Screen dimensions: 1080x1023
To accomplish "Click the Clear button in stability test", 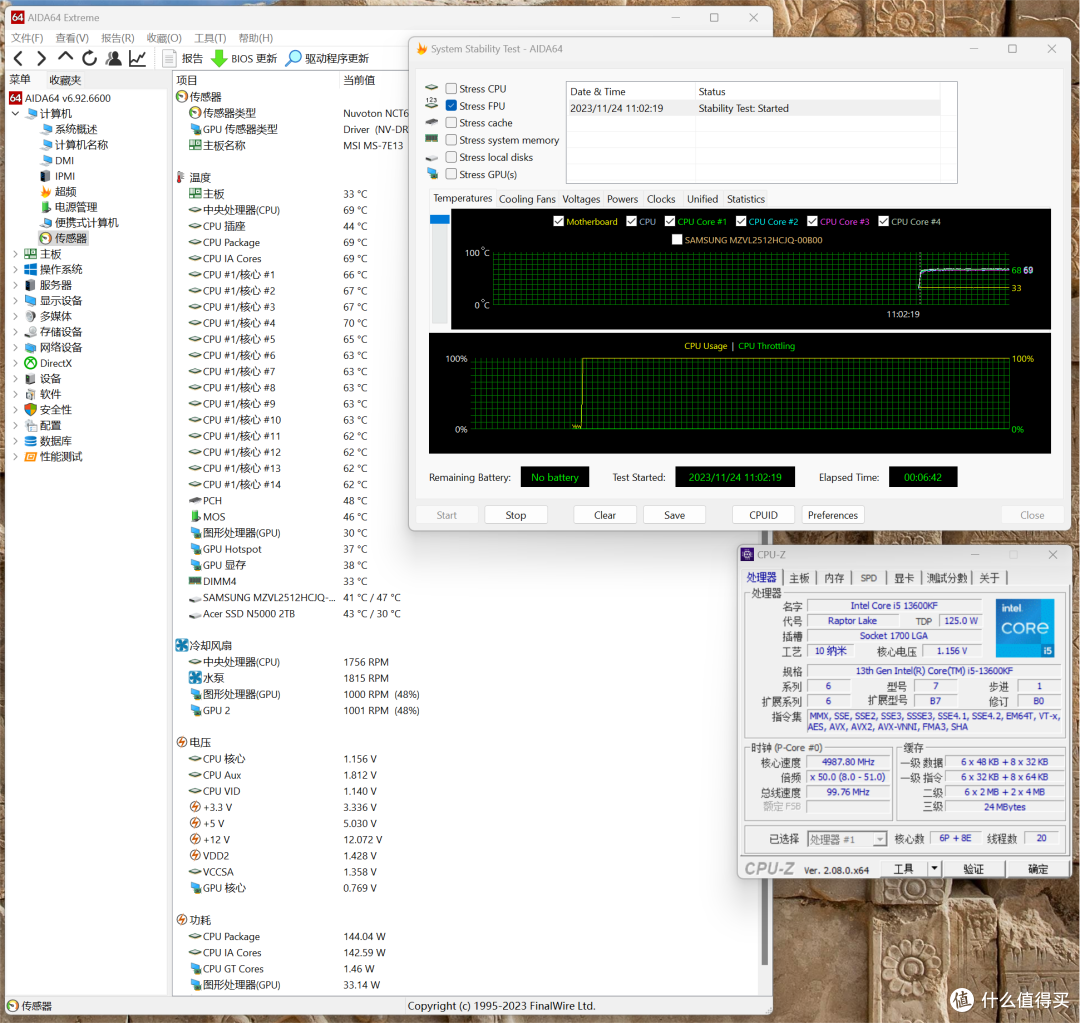I will point(605,515).
